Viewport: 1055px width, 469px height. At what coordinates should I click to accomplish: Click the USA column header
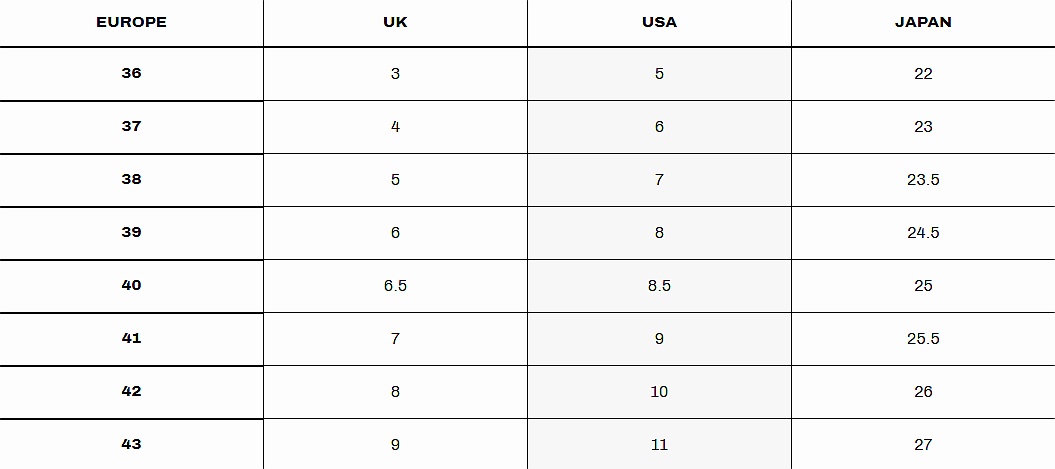tap(659, 22)
